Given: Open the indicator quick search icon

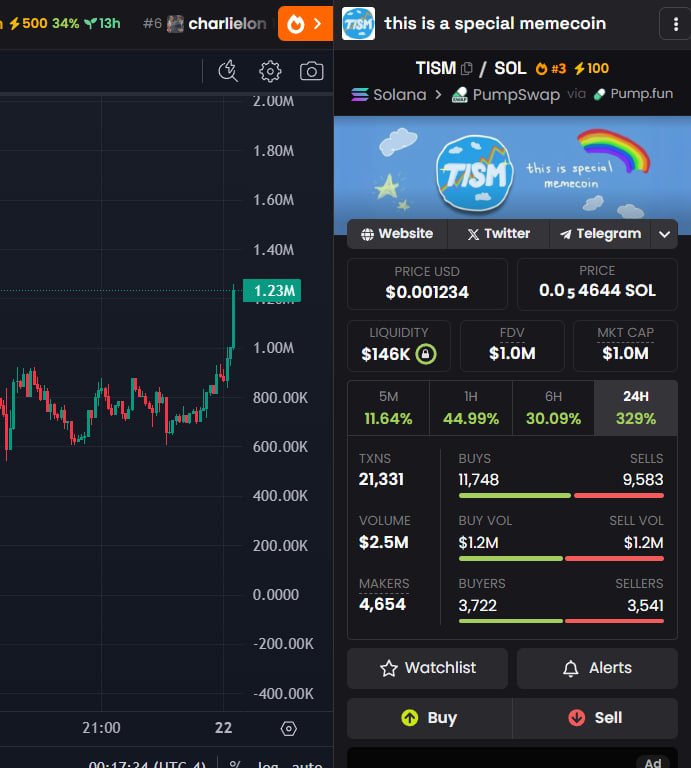Looking at the screenshot, I should (x=228, y=71).
